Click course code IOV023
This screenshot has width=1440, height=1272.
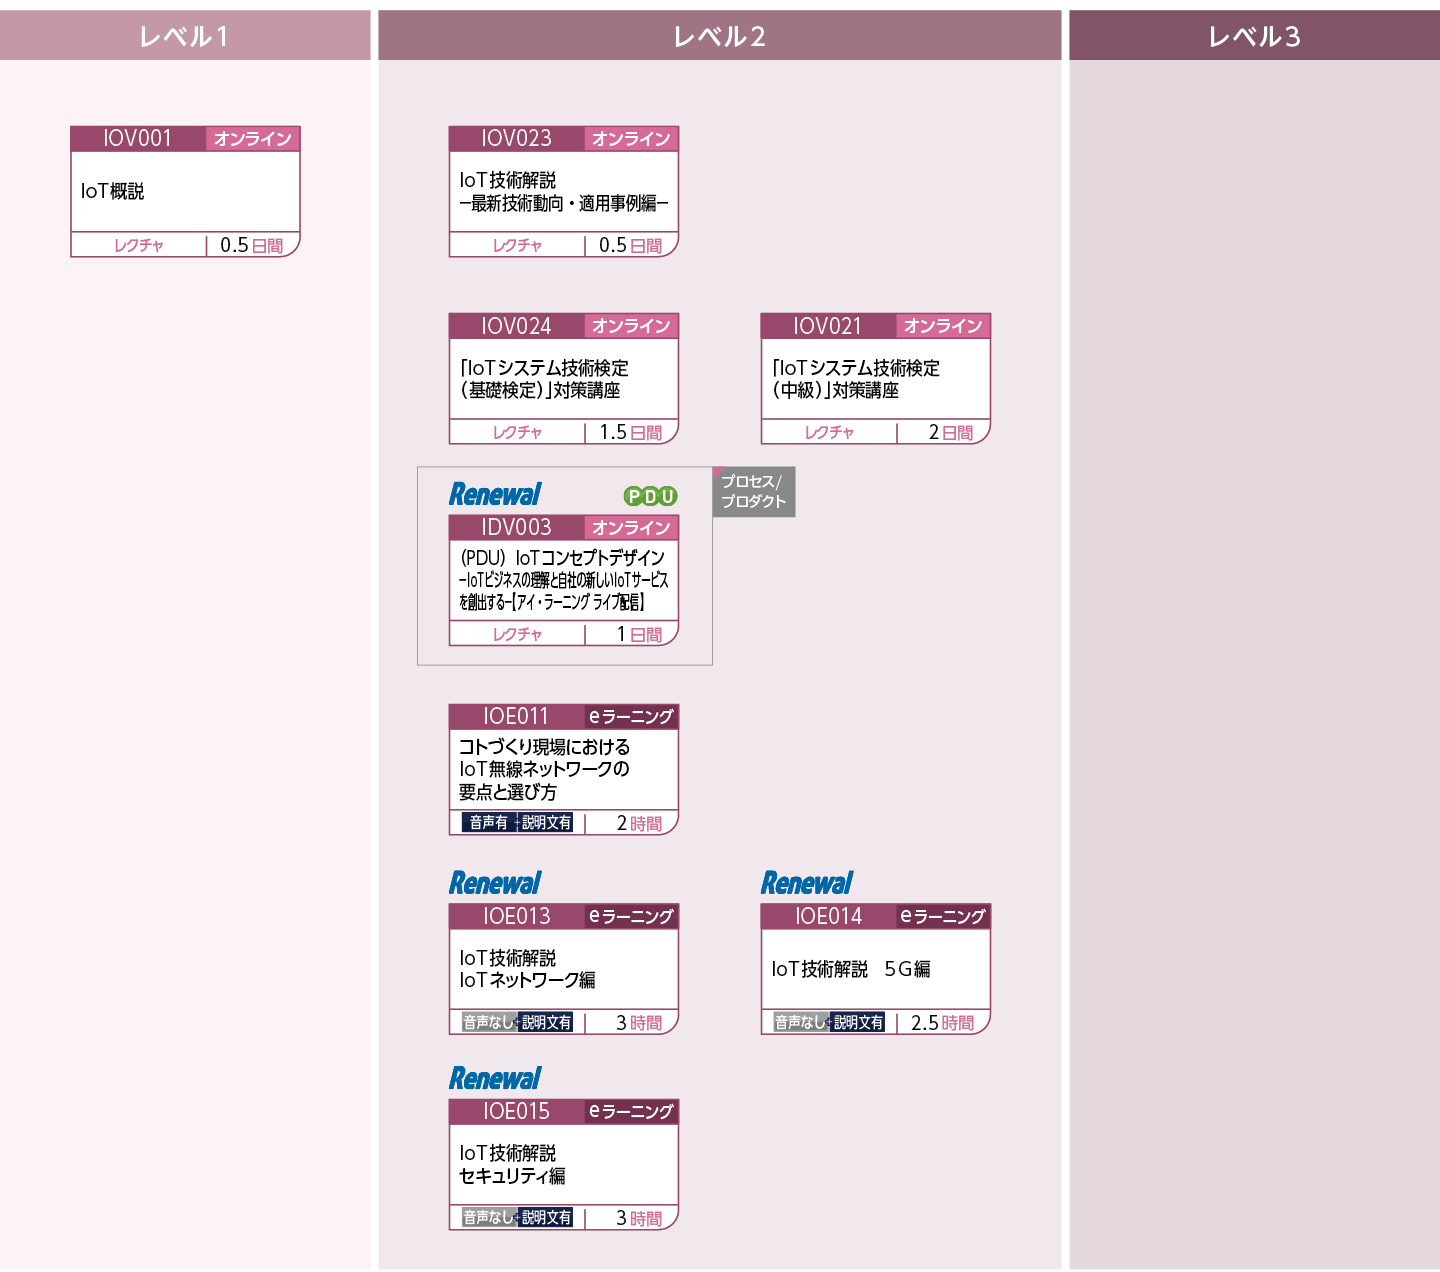(516, 138)
